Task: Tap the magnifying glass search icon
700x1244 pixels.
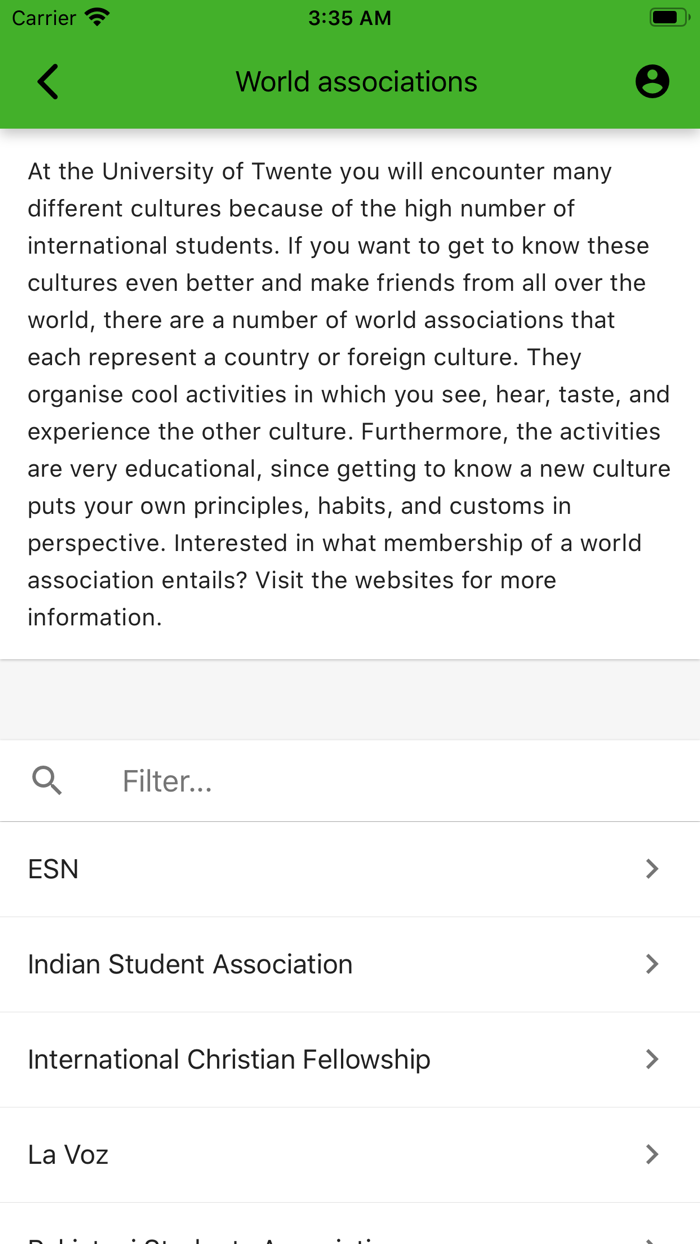Action: [x=47, y=780]
